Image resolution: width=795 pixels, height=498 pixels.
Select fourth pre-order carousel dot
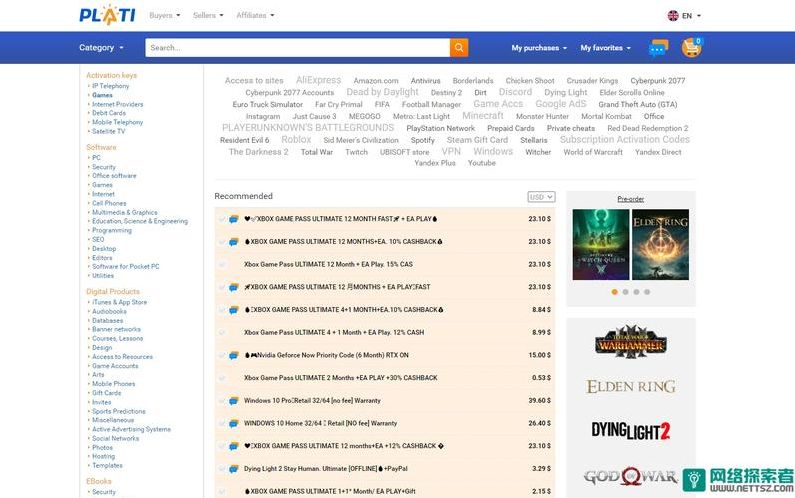point(647,292)
